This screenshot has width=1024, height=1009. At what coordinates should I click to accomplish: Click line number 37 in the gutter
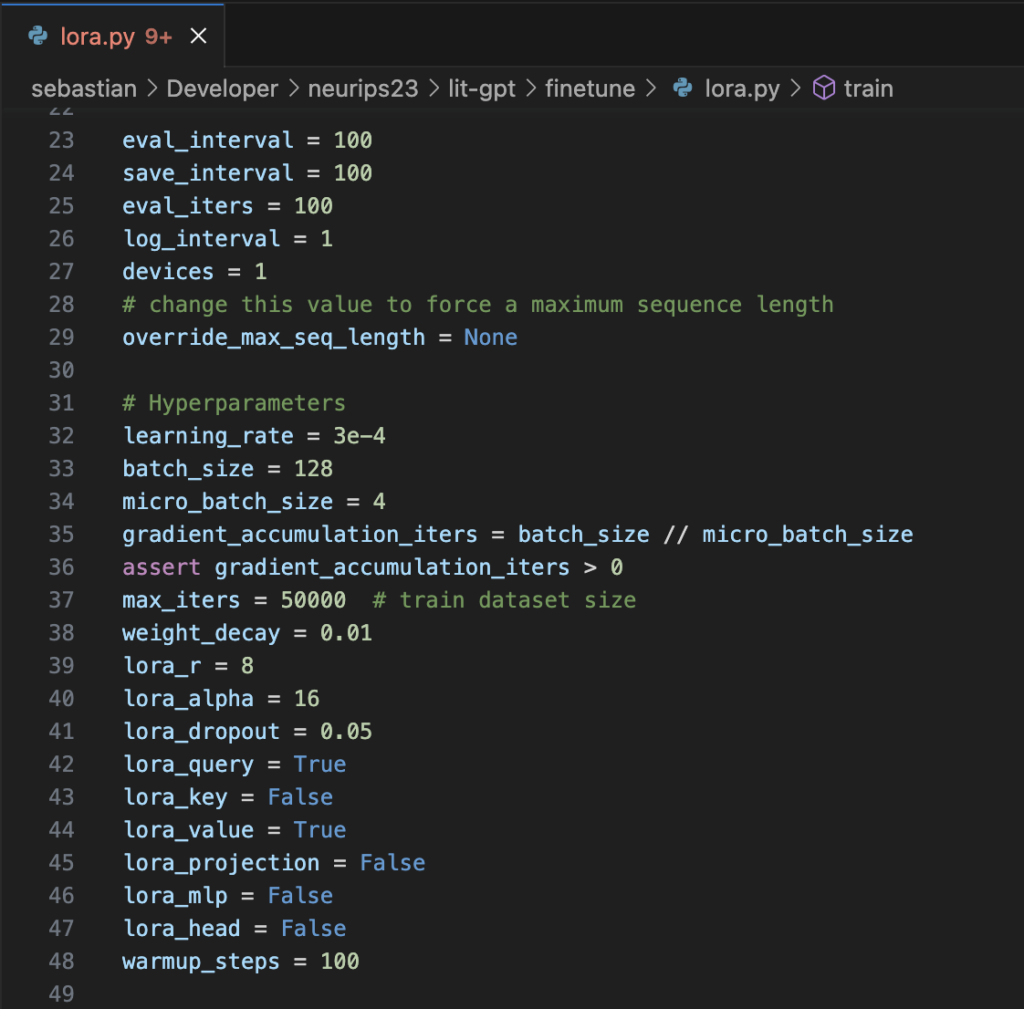coord(60,599)
